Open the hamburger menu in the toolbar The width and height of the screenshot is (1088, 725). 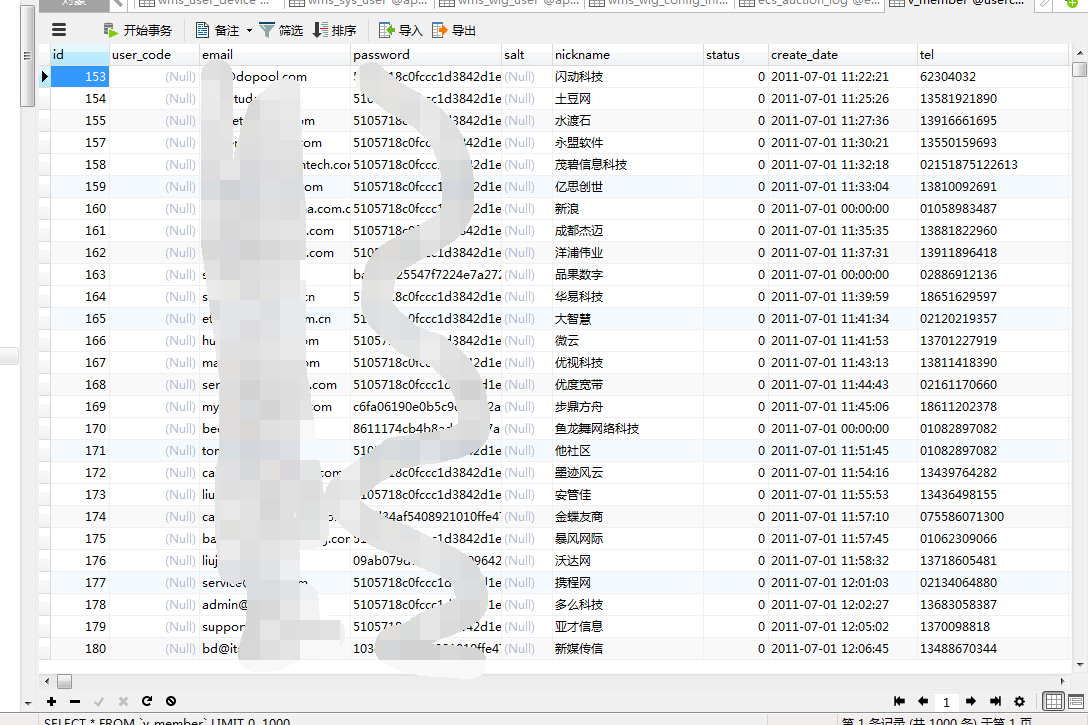tap(59, 30)
